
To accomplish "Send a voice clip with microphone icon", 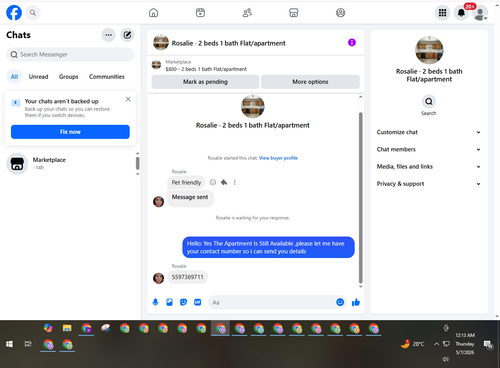I will pos(155,302).
